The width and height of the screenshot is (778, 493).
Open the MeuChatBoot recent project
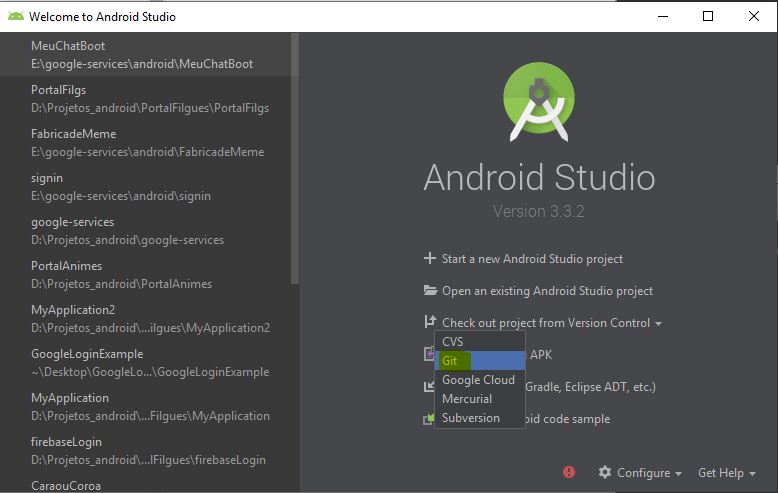146,55
